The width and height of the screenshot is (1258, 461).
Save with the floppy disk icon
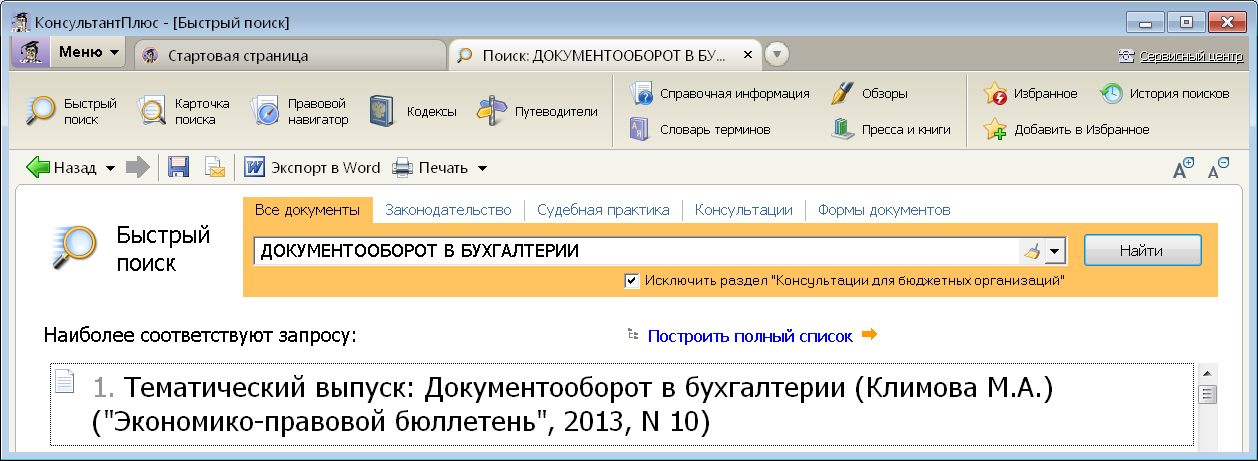coord(179,168)
